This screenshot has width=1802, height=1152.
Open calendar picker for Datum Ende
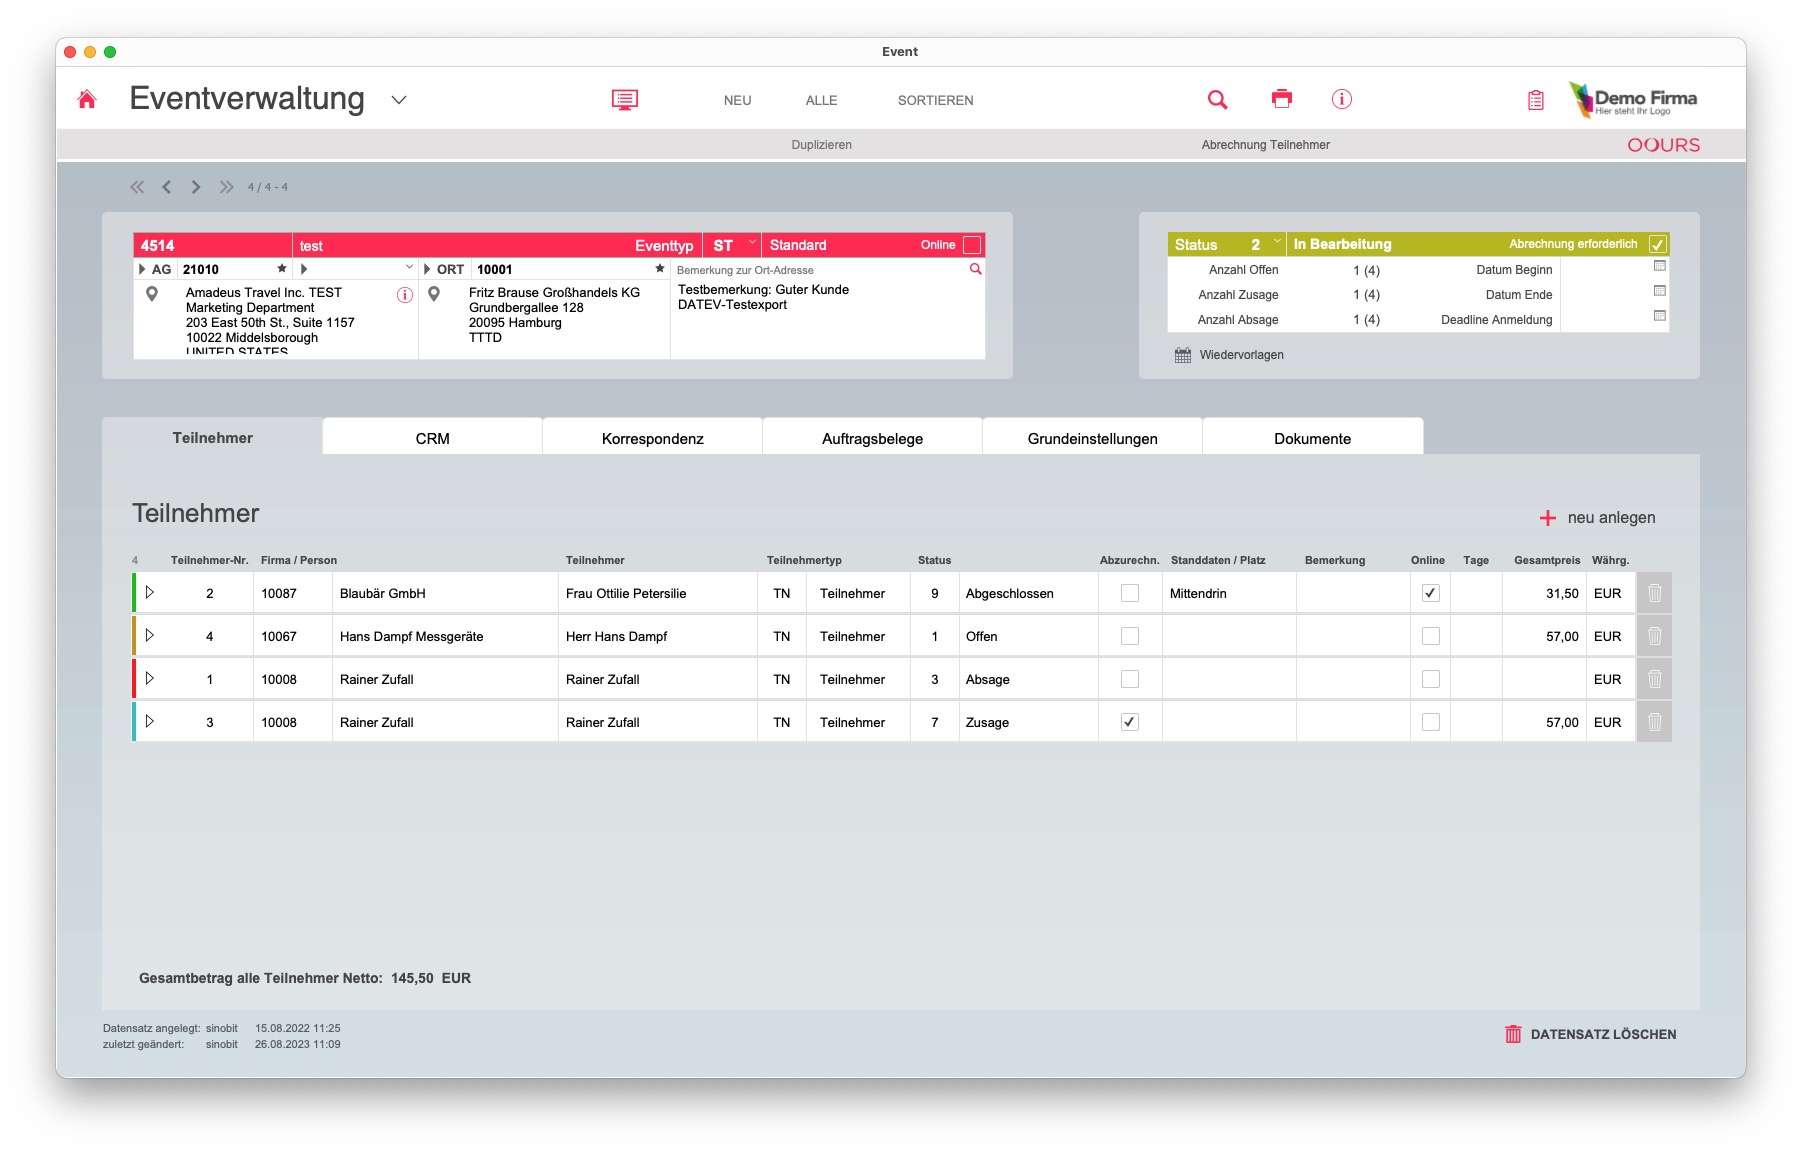coord(1660,291)
